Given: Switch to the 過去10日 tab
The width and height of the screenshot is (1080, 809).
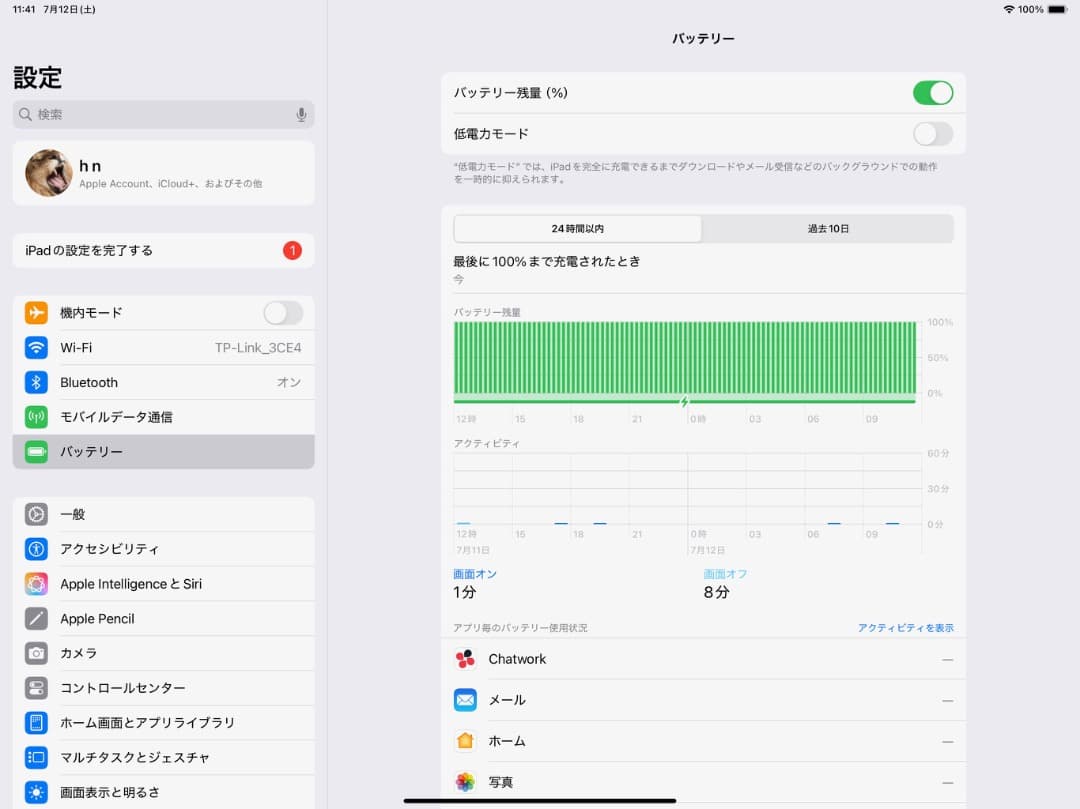Looking at the screenshot, I should [x=828, y=228].
